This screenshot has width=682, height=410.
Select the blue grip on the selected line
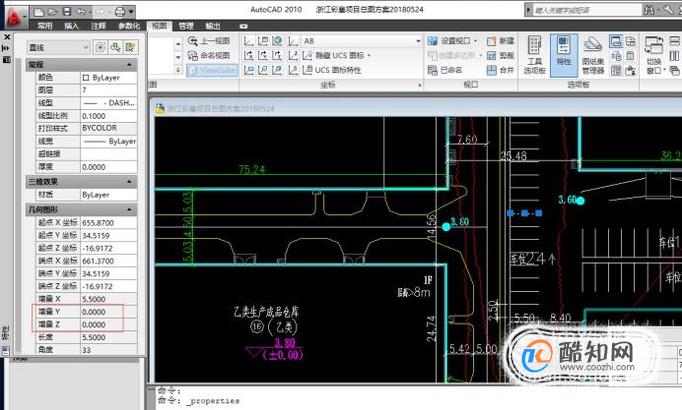click(x=525, y=213)
